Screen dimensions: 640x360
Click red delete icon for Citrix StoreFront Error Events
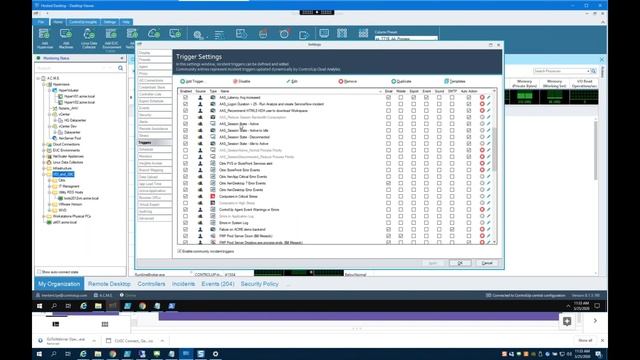(x=482, y=170)
